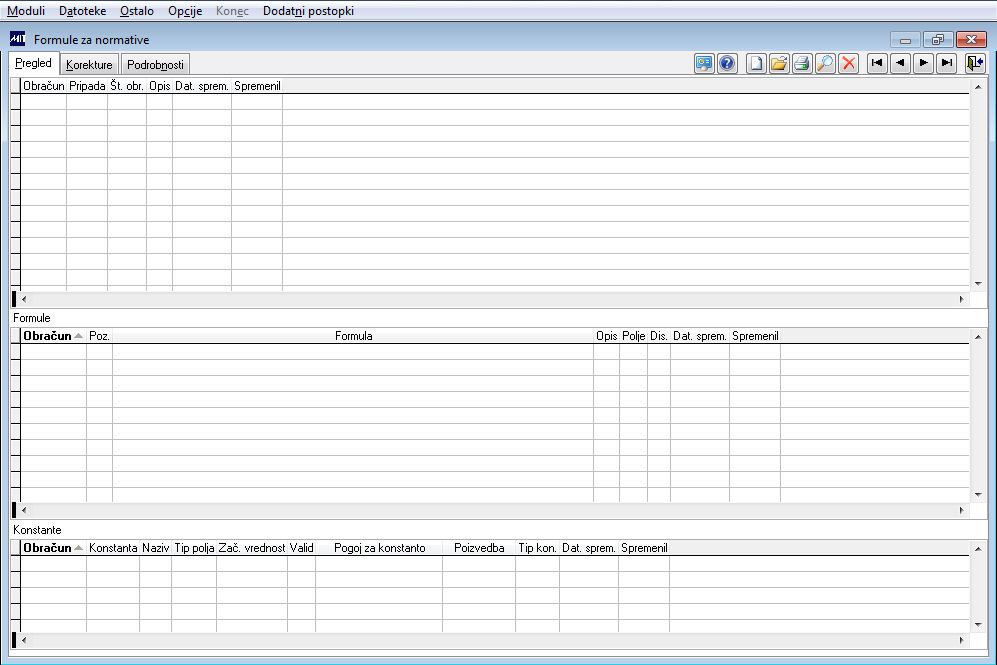Screen dimensions: 997x665
Task: Click the Naziv column header
Action: click(155, 547)
